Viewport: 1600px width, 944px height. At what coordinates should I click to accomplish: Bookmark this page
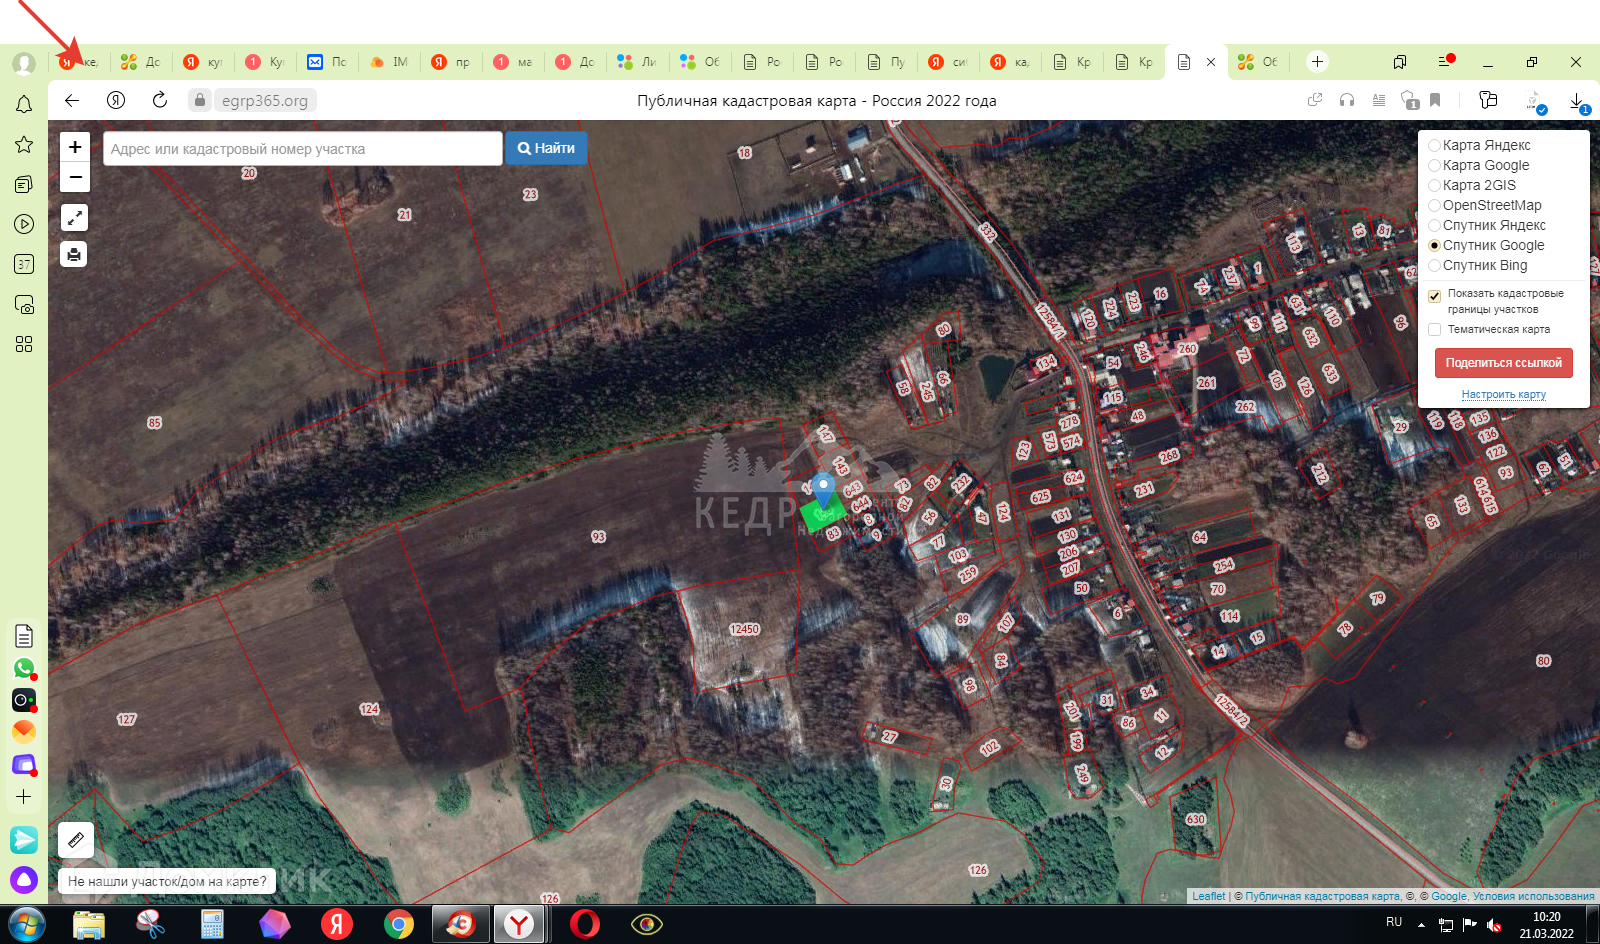click(1435, 100)
